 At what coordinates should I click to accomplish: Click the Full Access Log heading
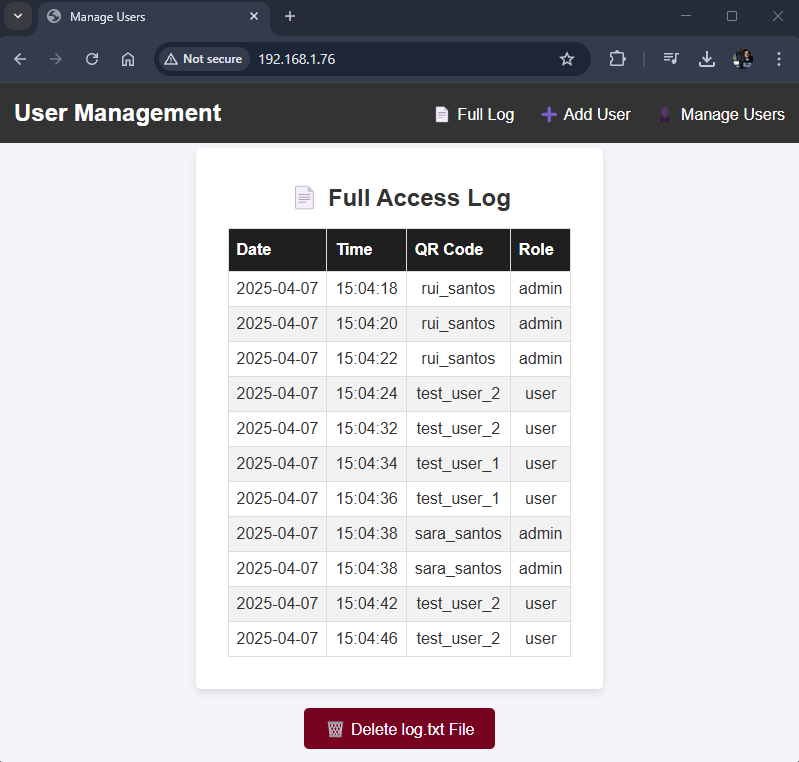click(419, 198)
